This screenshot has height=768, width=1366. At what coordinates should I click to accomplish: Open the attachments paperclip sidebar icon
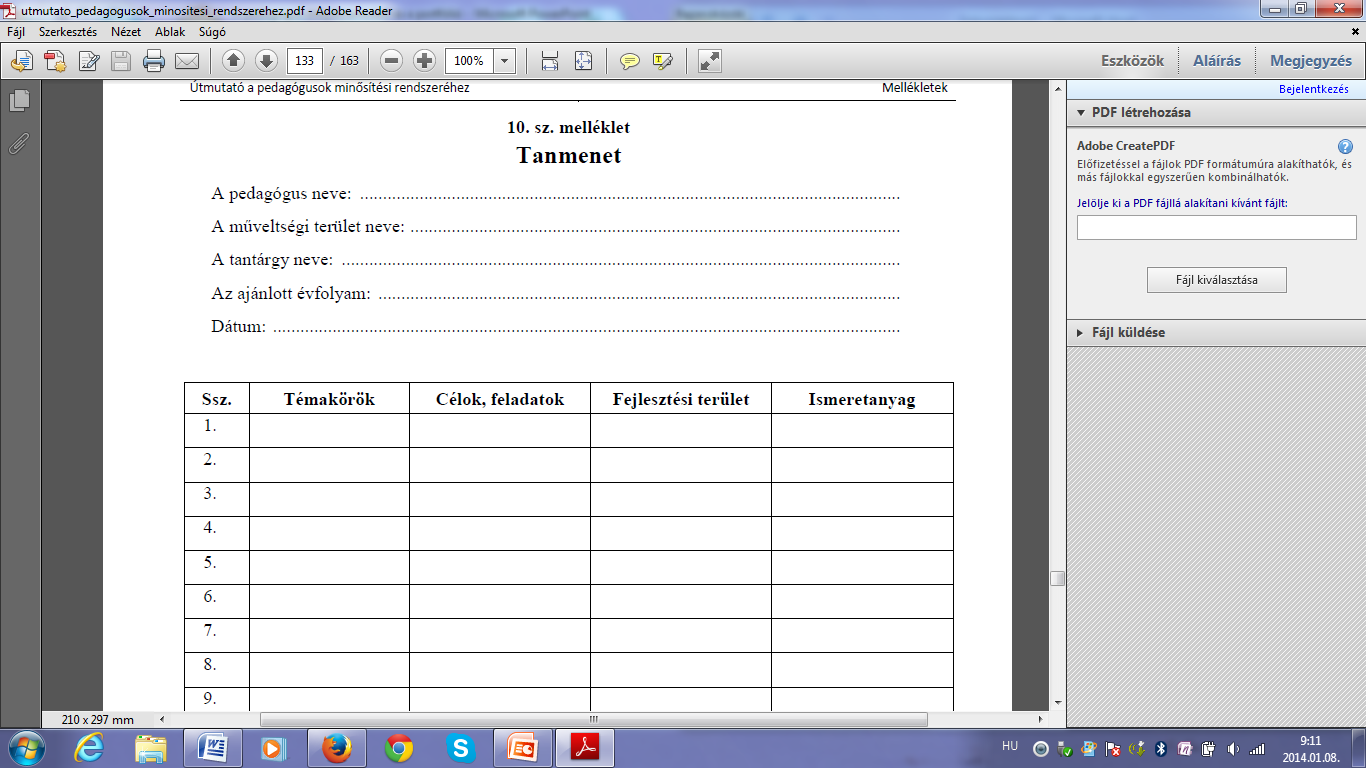click(x=19, y=143)
